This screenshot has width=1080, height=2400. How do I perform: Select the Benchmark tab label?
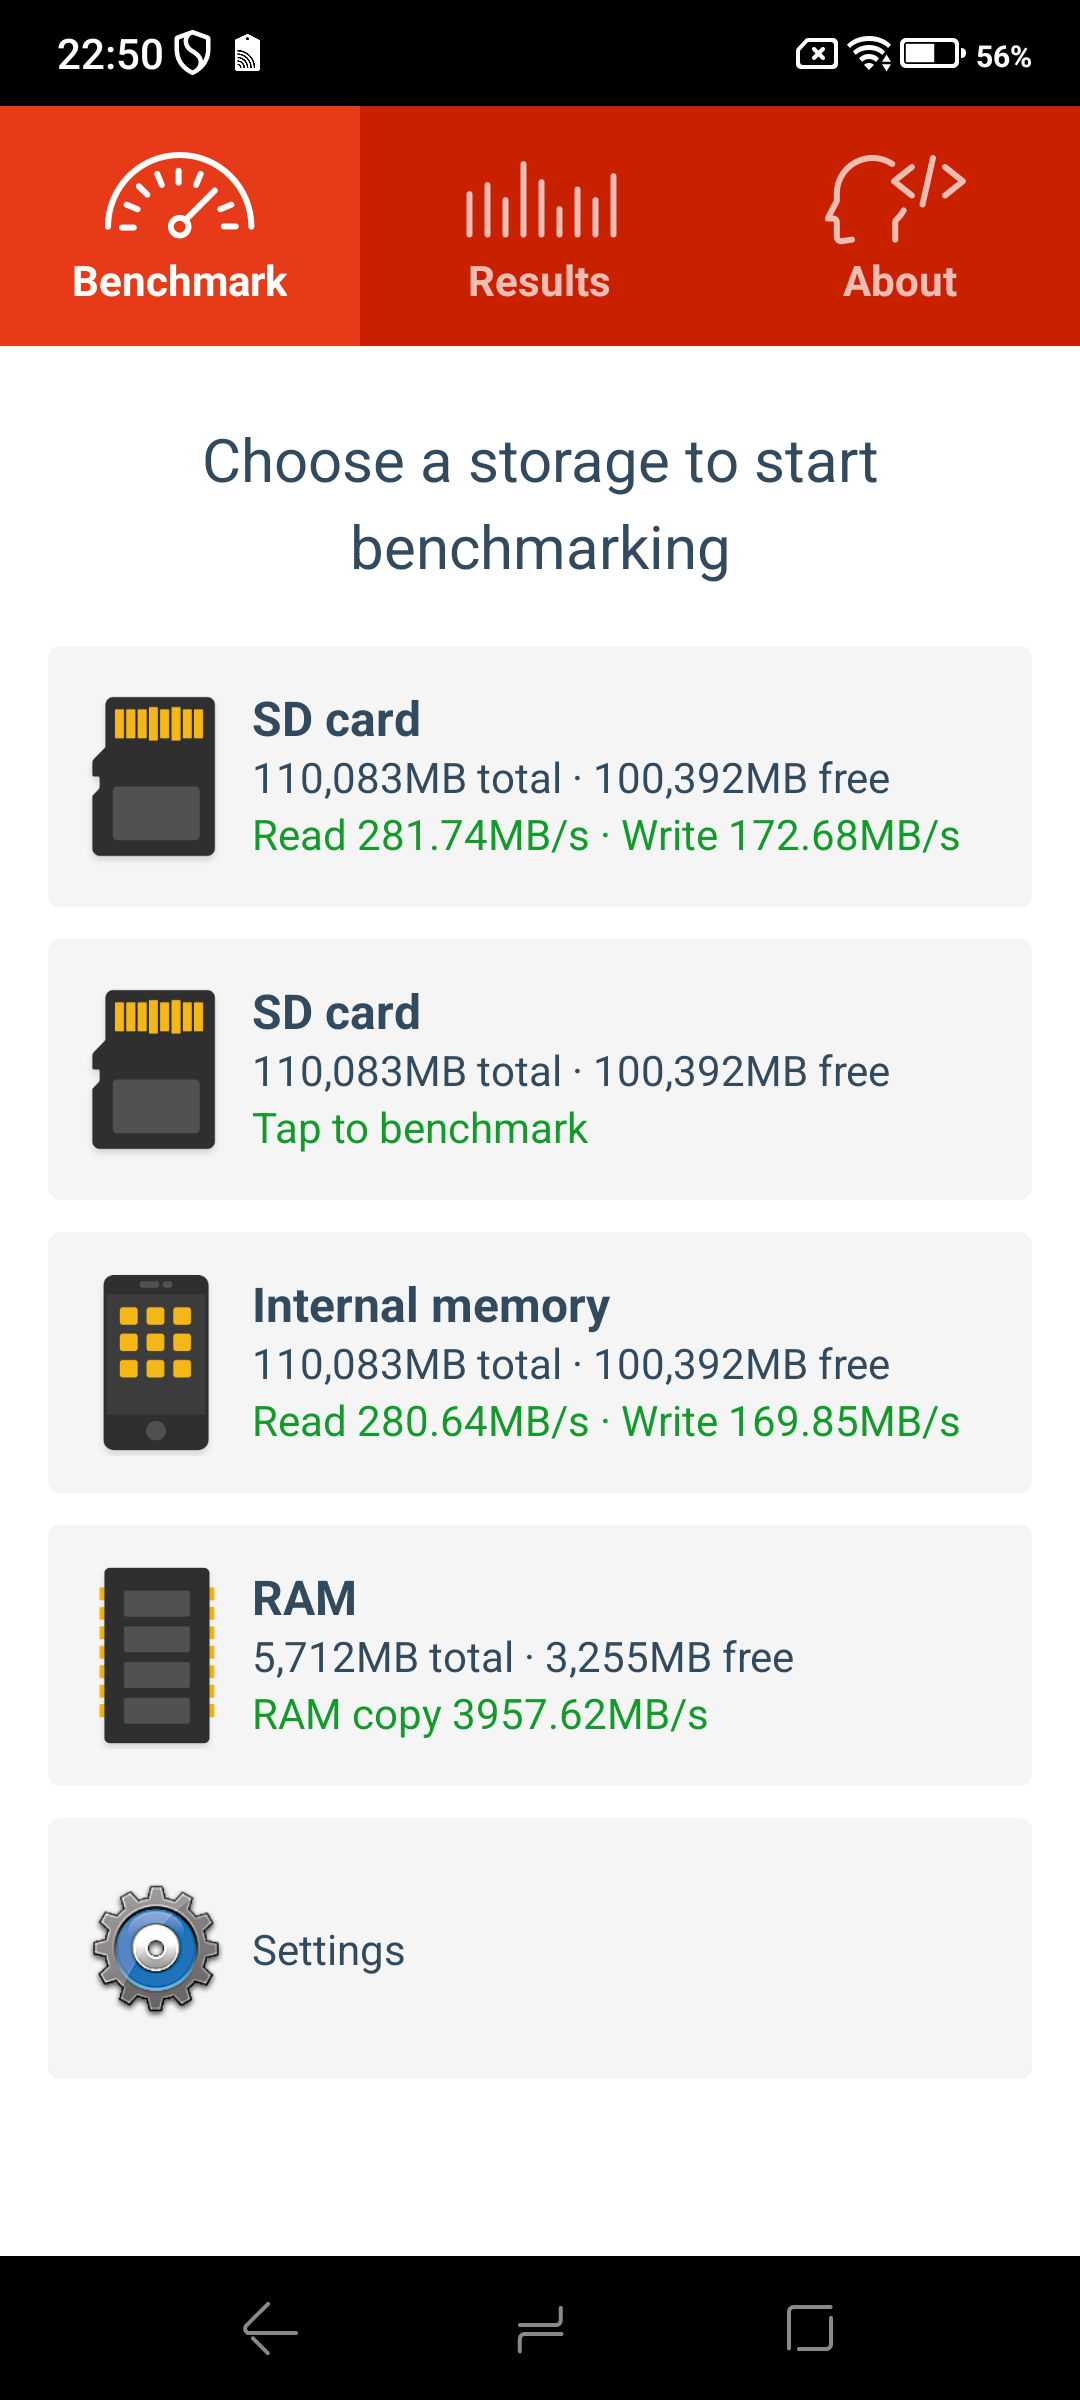[x=180, y=282]
